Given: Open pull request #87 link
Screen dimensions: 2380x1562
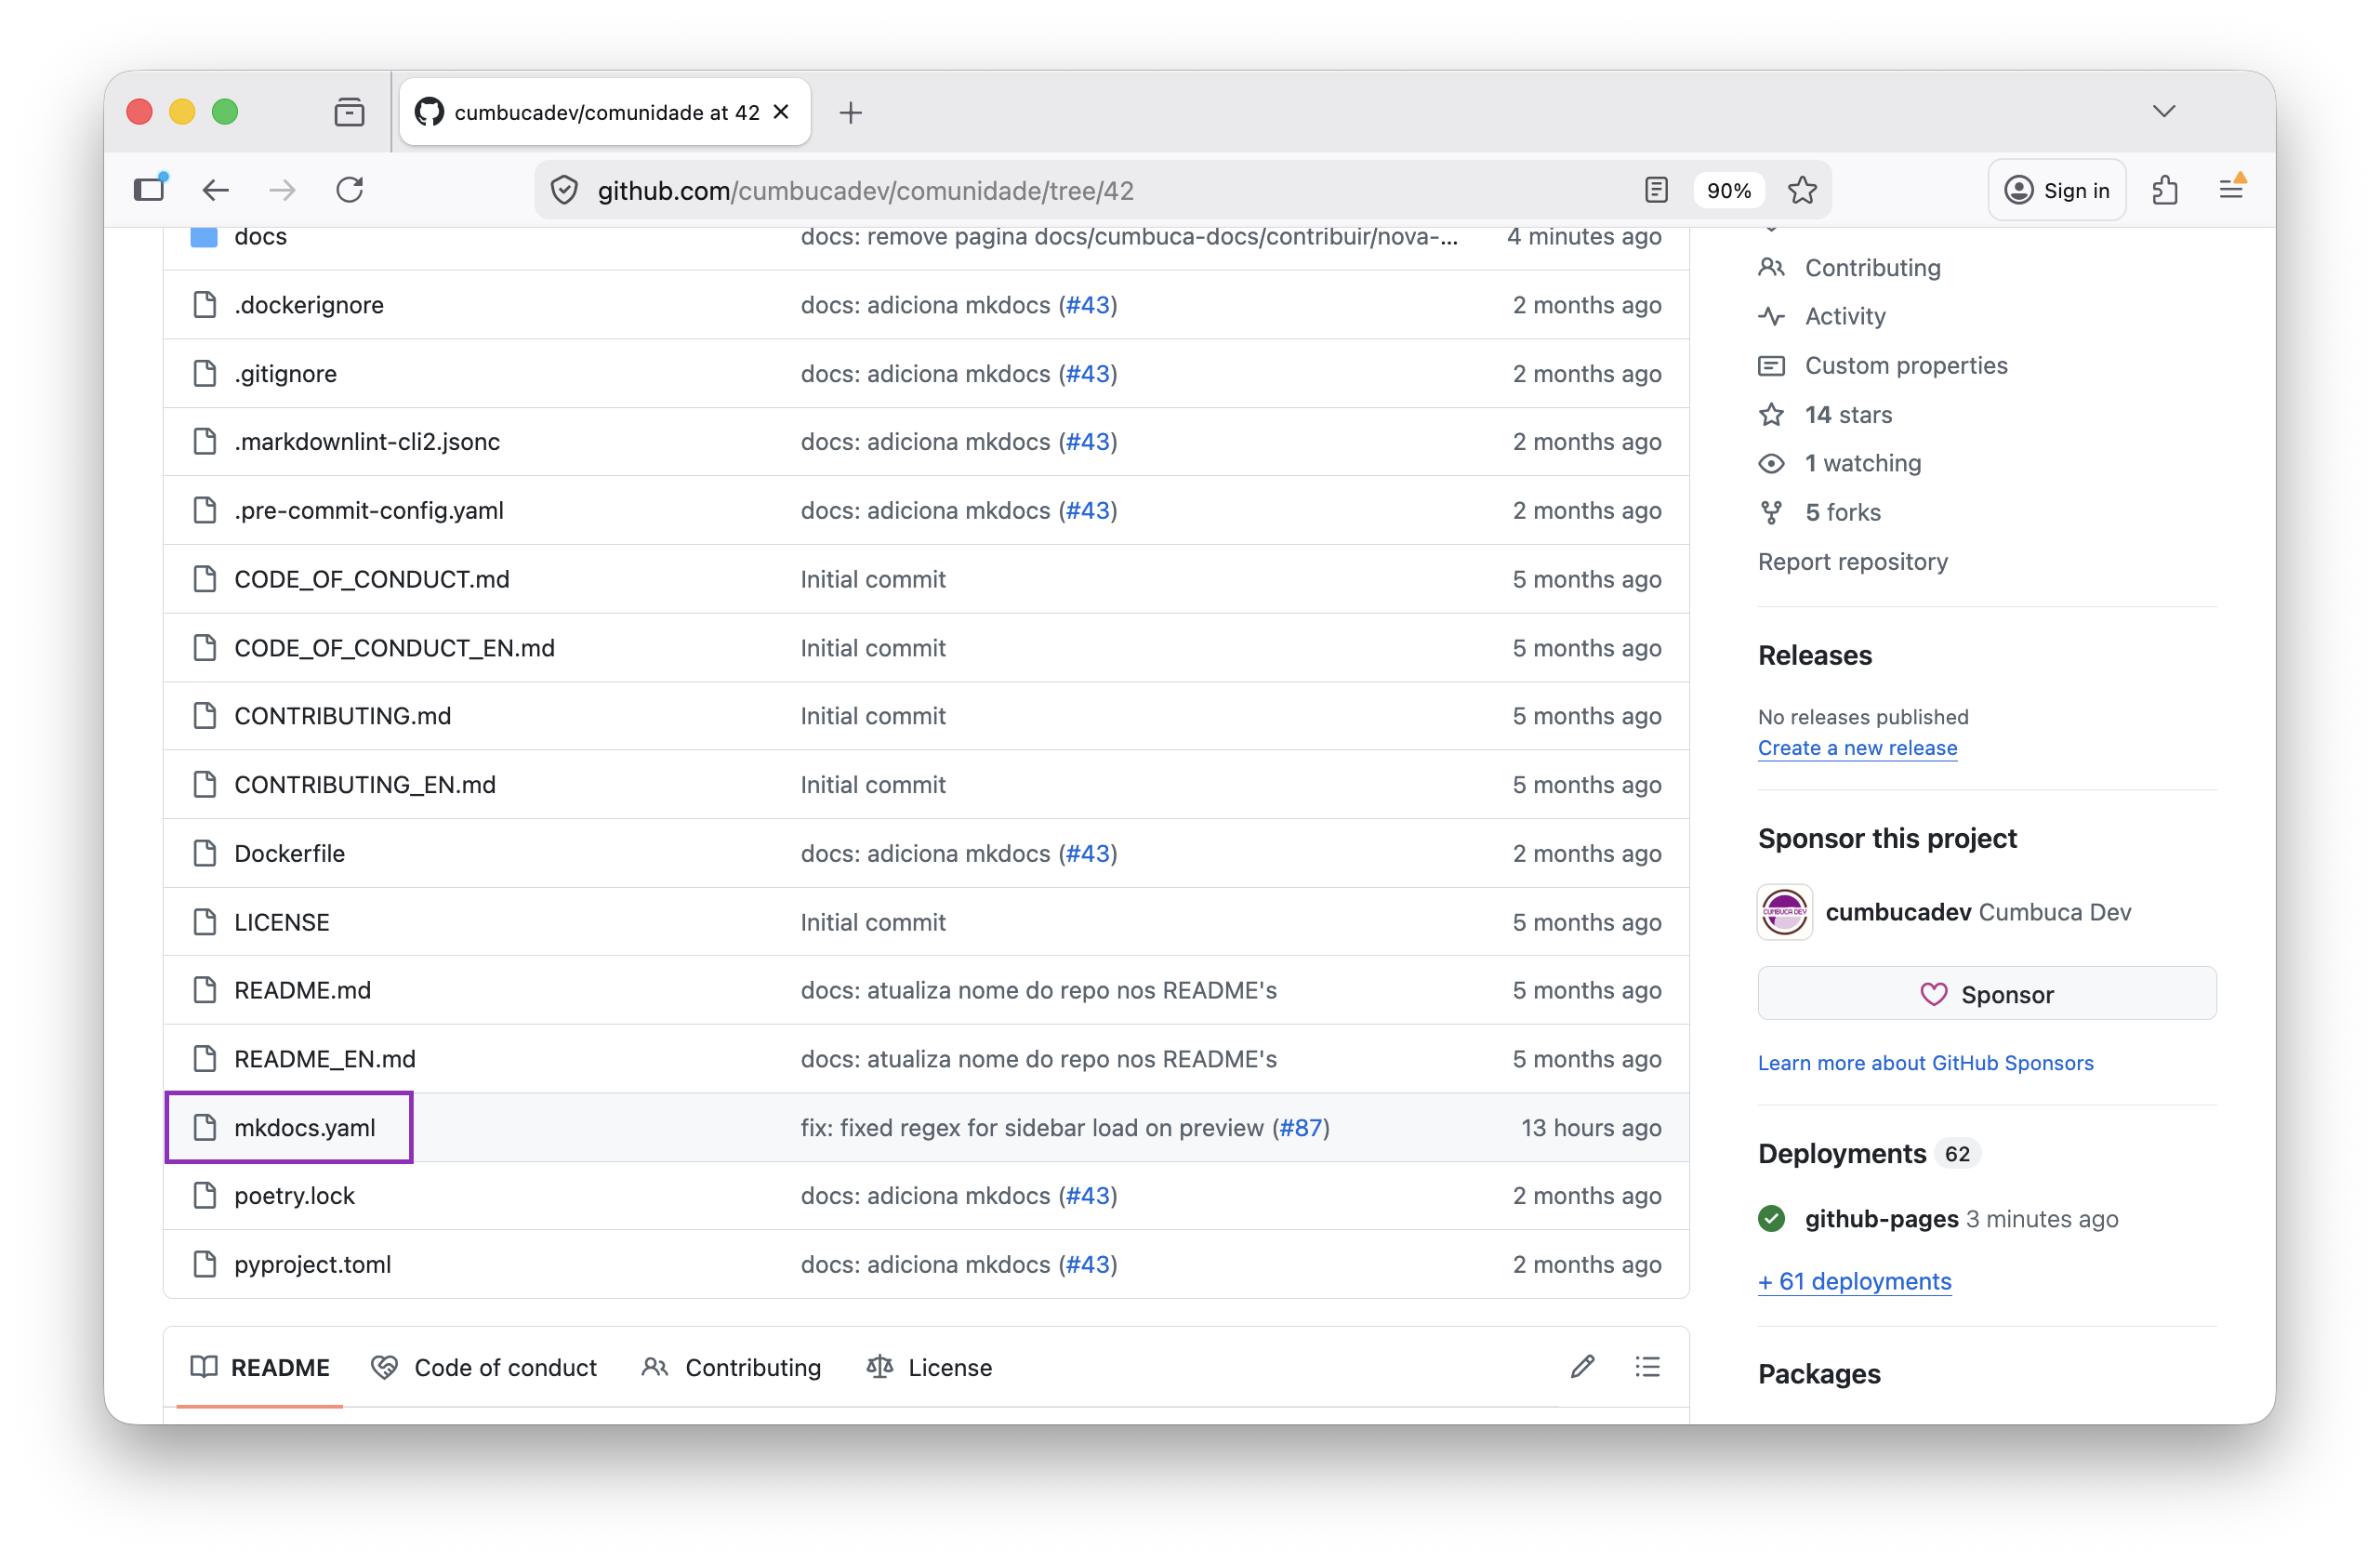Looking at the screenshot, I should [x=1301, y=1129].
